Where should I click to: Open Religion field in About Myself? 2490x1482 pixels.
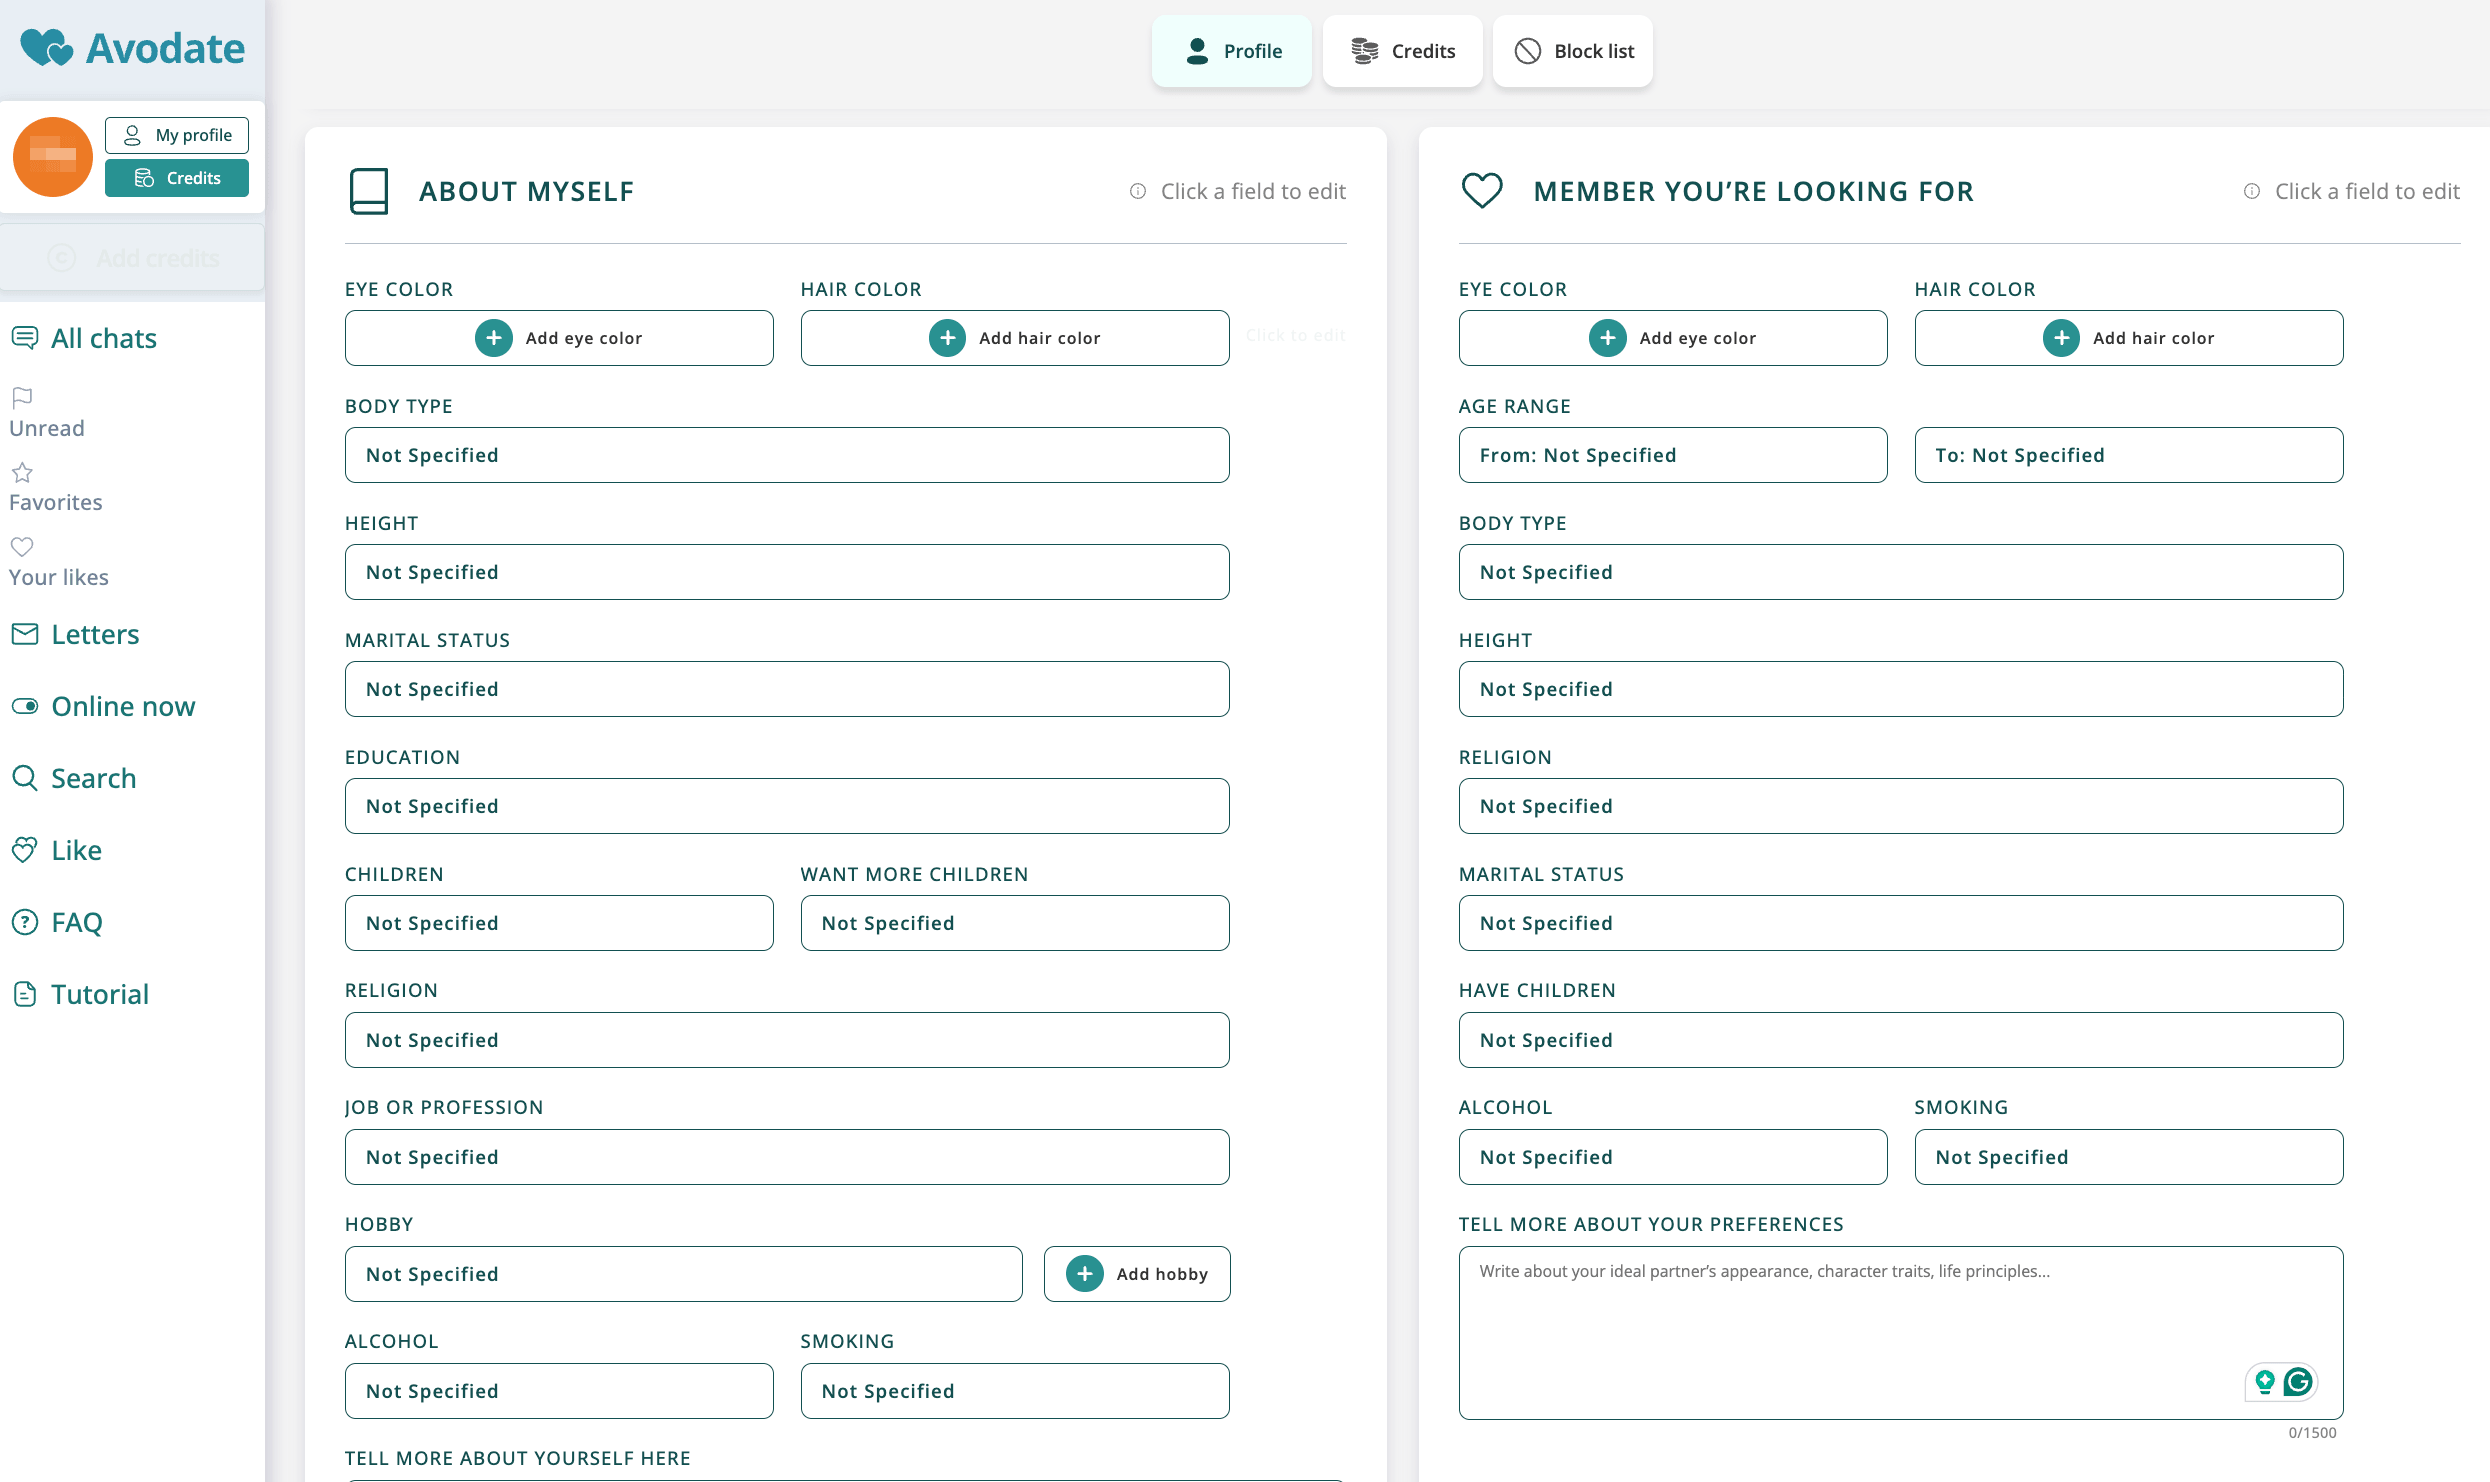tap(787, 1040)
